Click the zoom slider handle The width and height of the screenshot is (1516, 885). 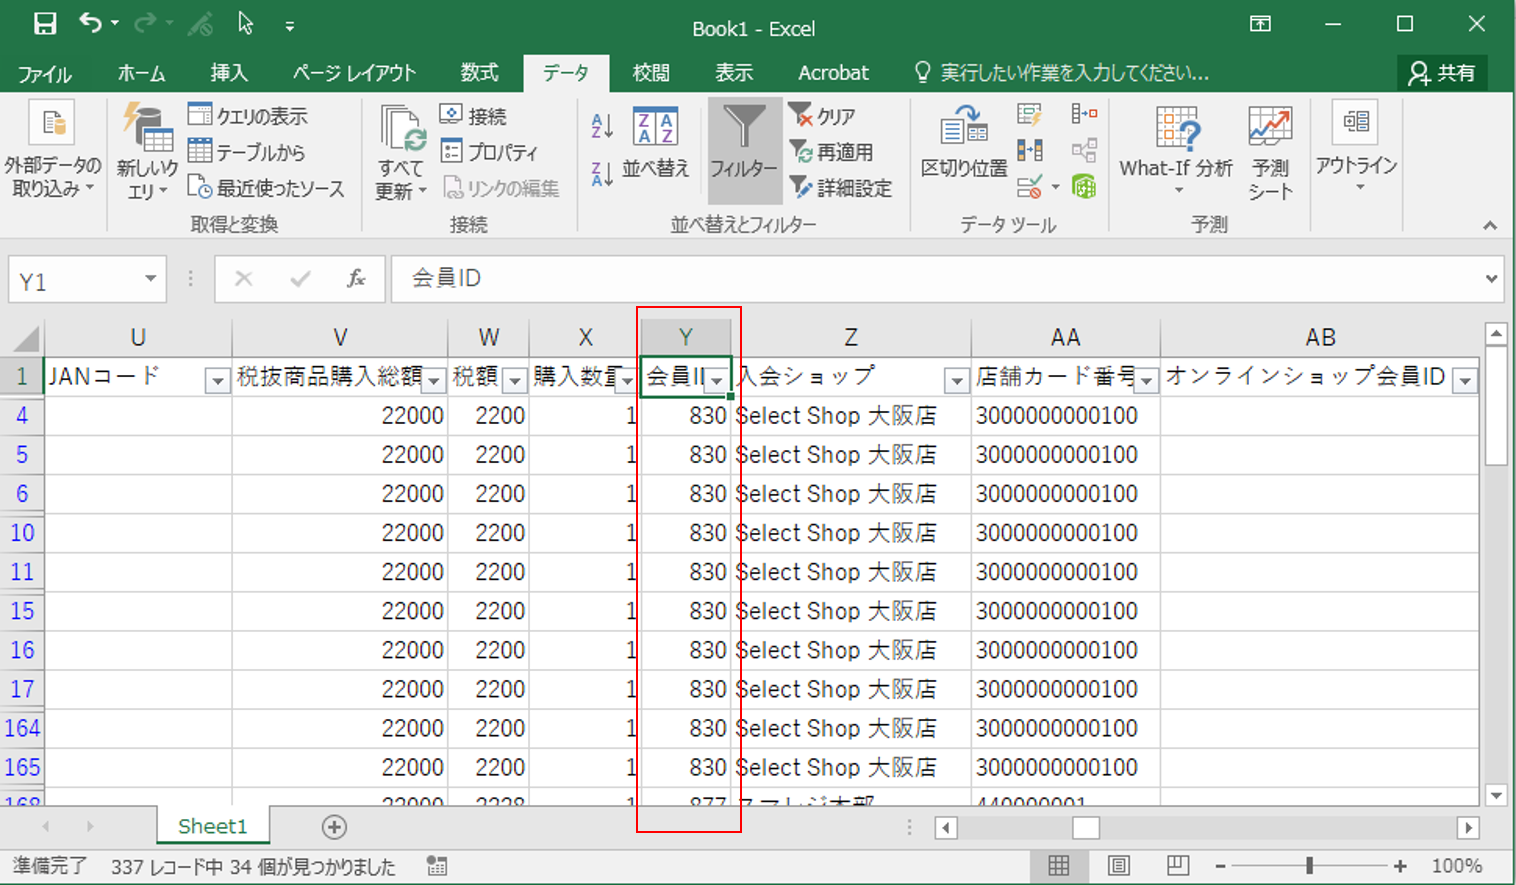(x=1309, y=866)
